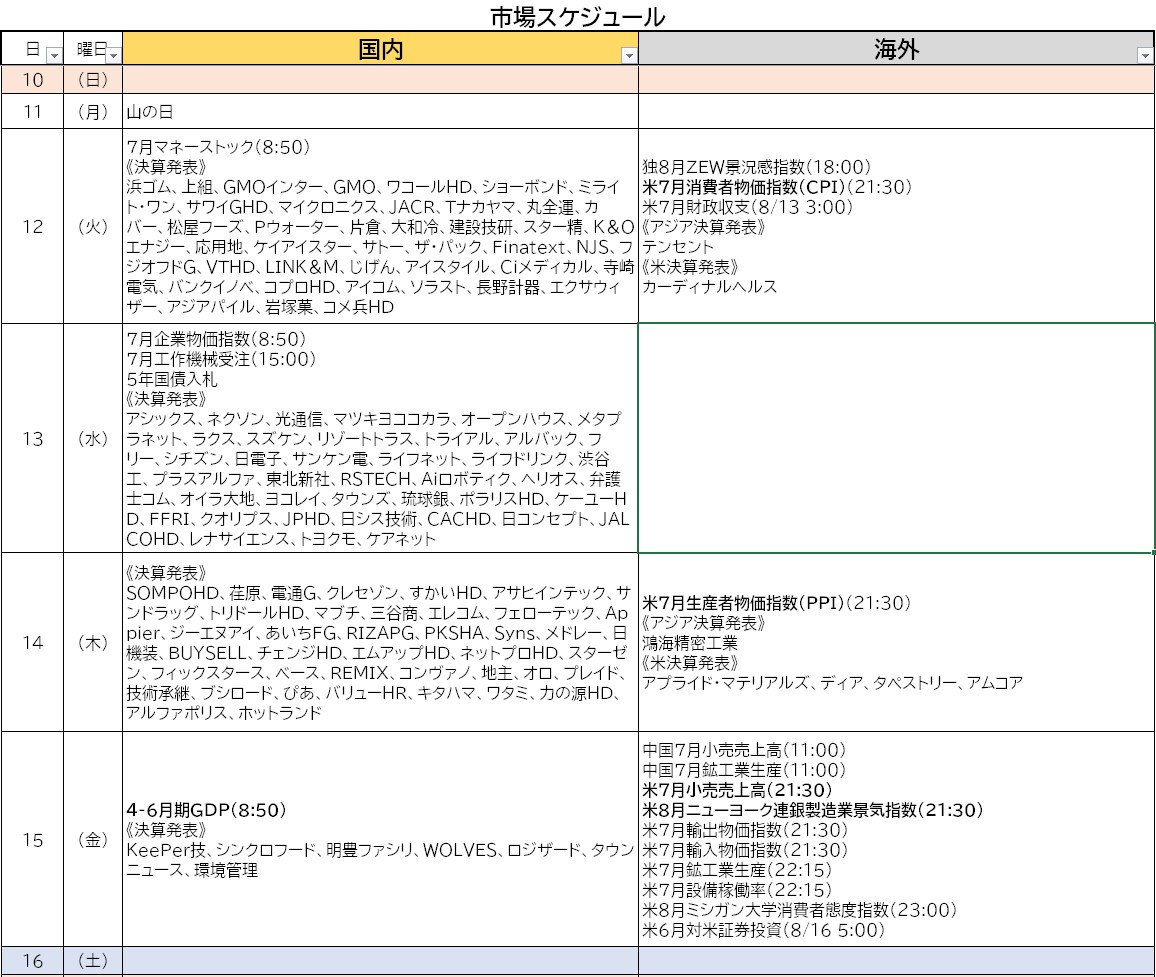Click the 市場スケジュール title

coord(577,16)
